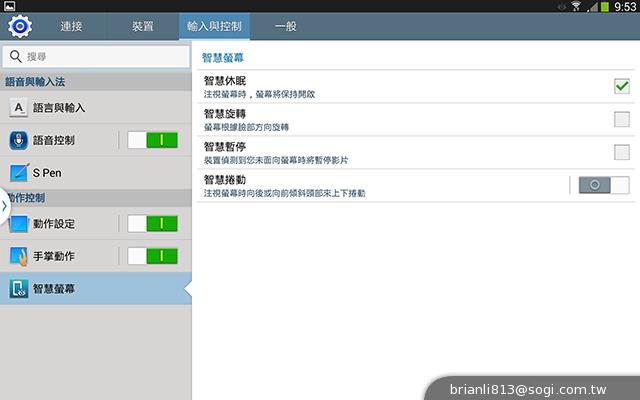This screenshot has height=400, width=640.
Task: Click the search magnifier icon
Action: pos(16,56)
